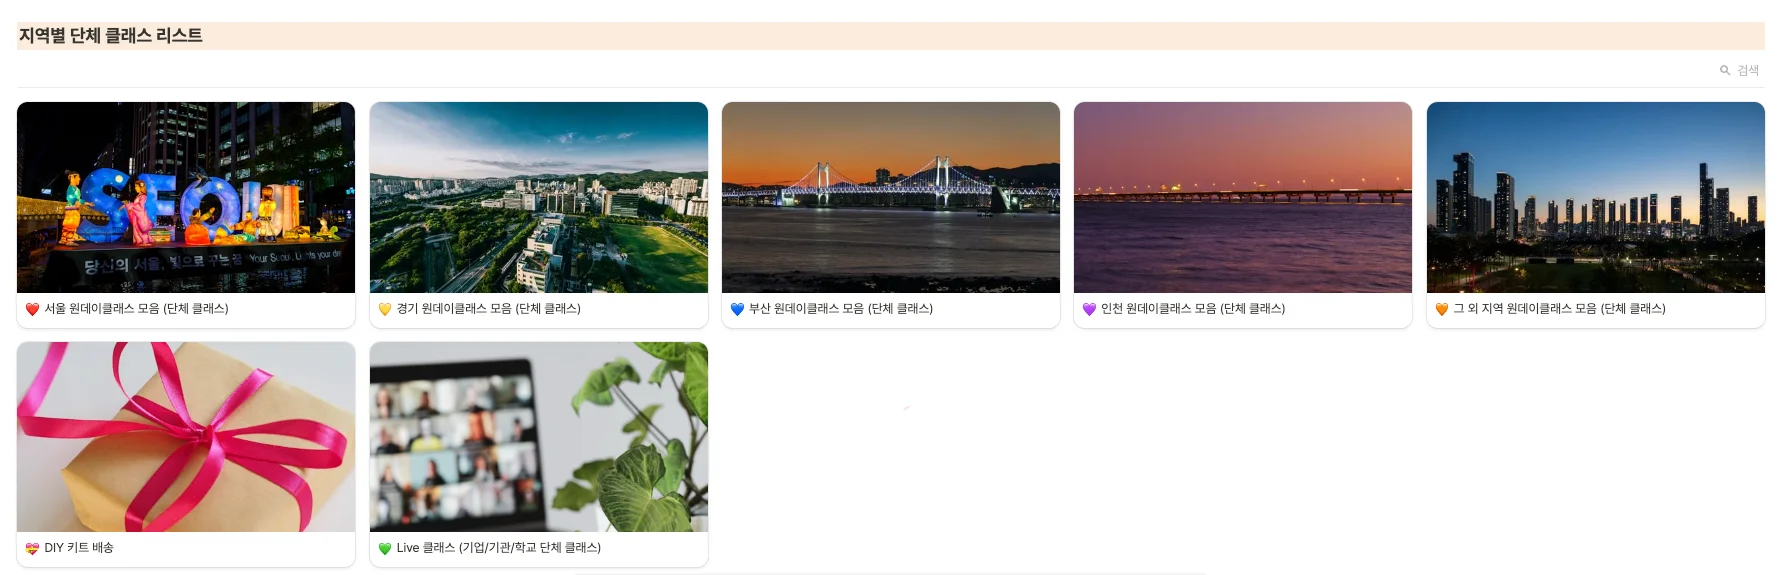This screenshot has height=575, width=1777.
Task: Open 그 외 지역 원데이클래스 모음 link
Action: click(1559, 309)
